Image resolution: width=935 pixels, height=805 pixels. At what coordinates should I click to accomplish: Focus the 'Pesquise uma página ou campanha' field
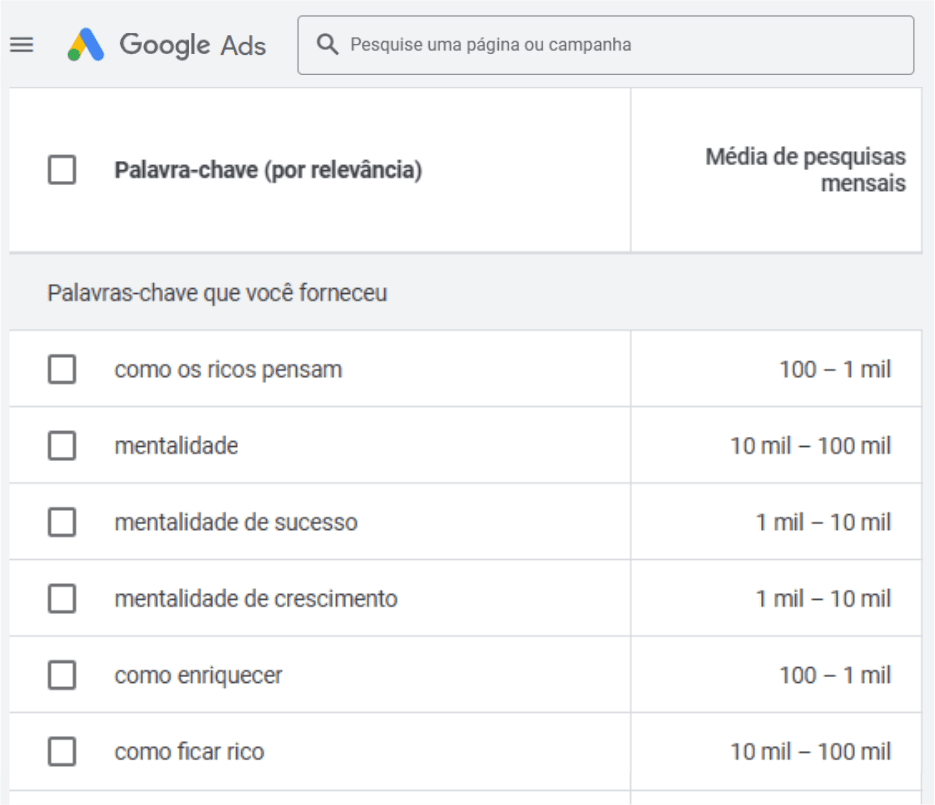pyautogui.click(x=620, y=45)
